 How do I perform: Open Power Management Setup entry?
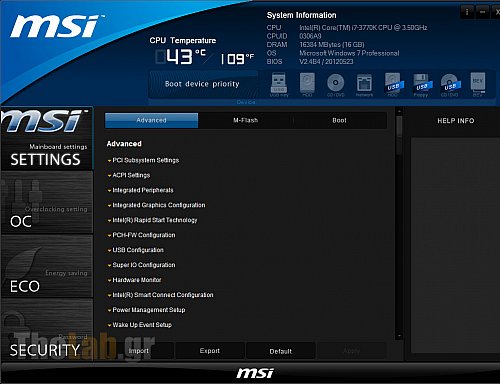[x=146, y=310]
